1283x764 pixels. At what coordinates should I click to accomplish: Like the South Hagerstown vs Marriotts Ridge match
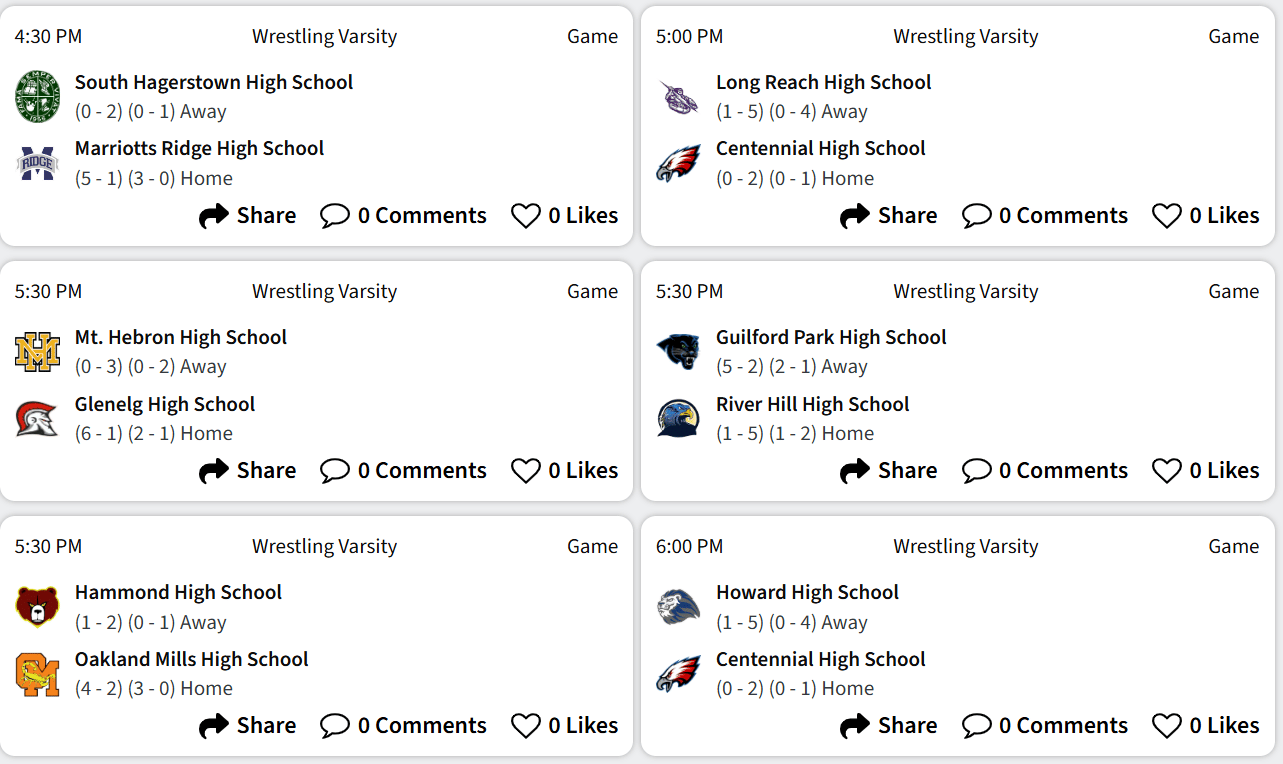(x=565, y=215)
